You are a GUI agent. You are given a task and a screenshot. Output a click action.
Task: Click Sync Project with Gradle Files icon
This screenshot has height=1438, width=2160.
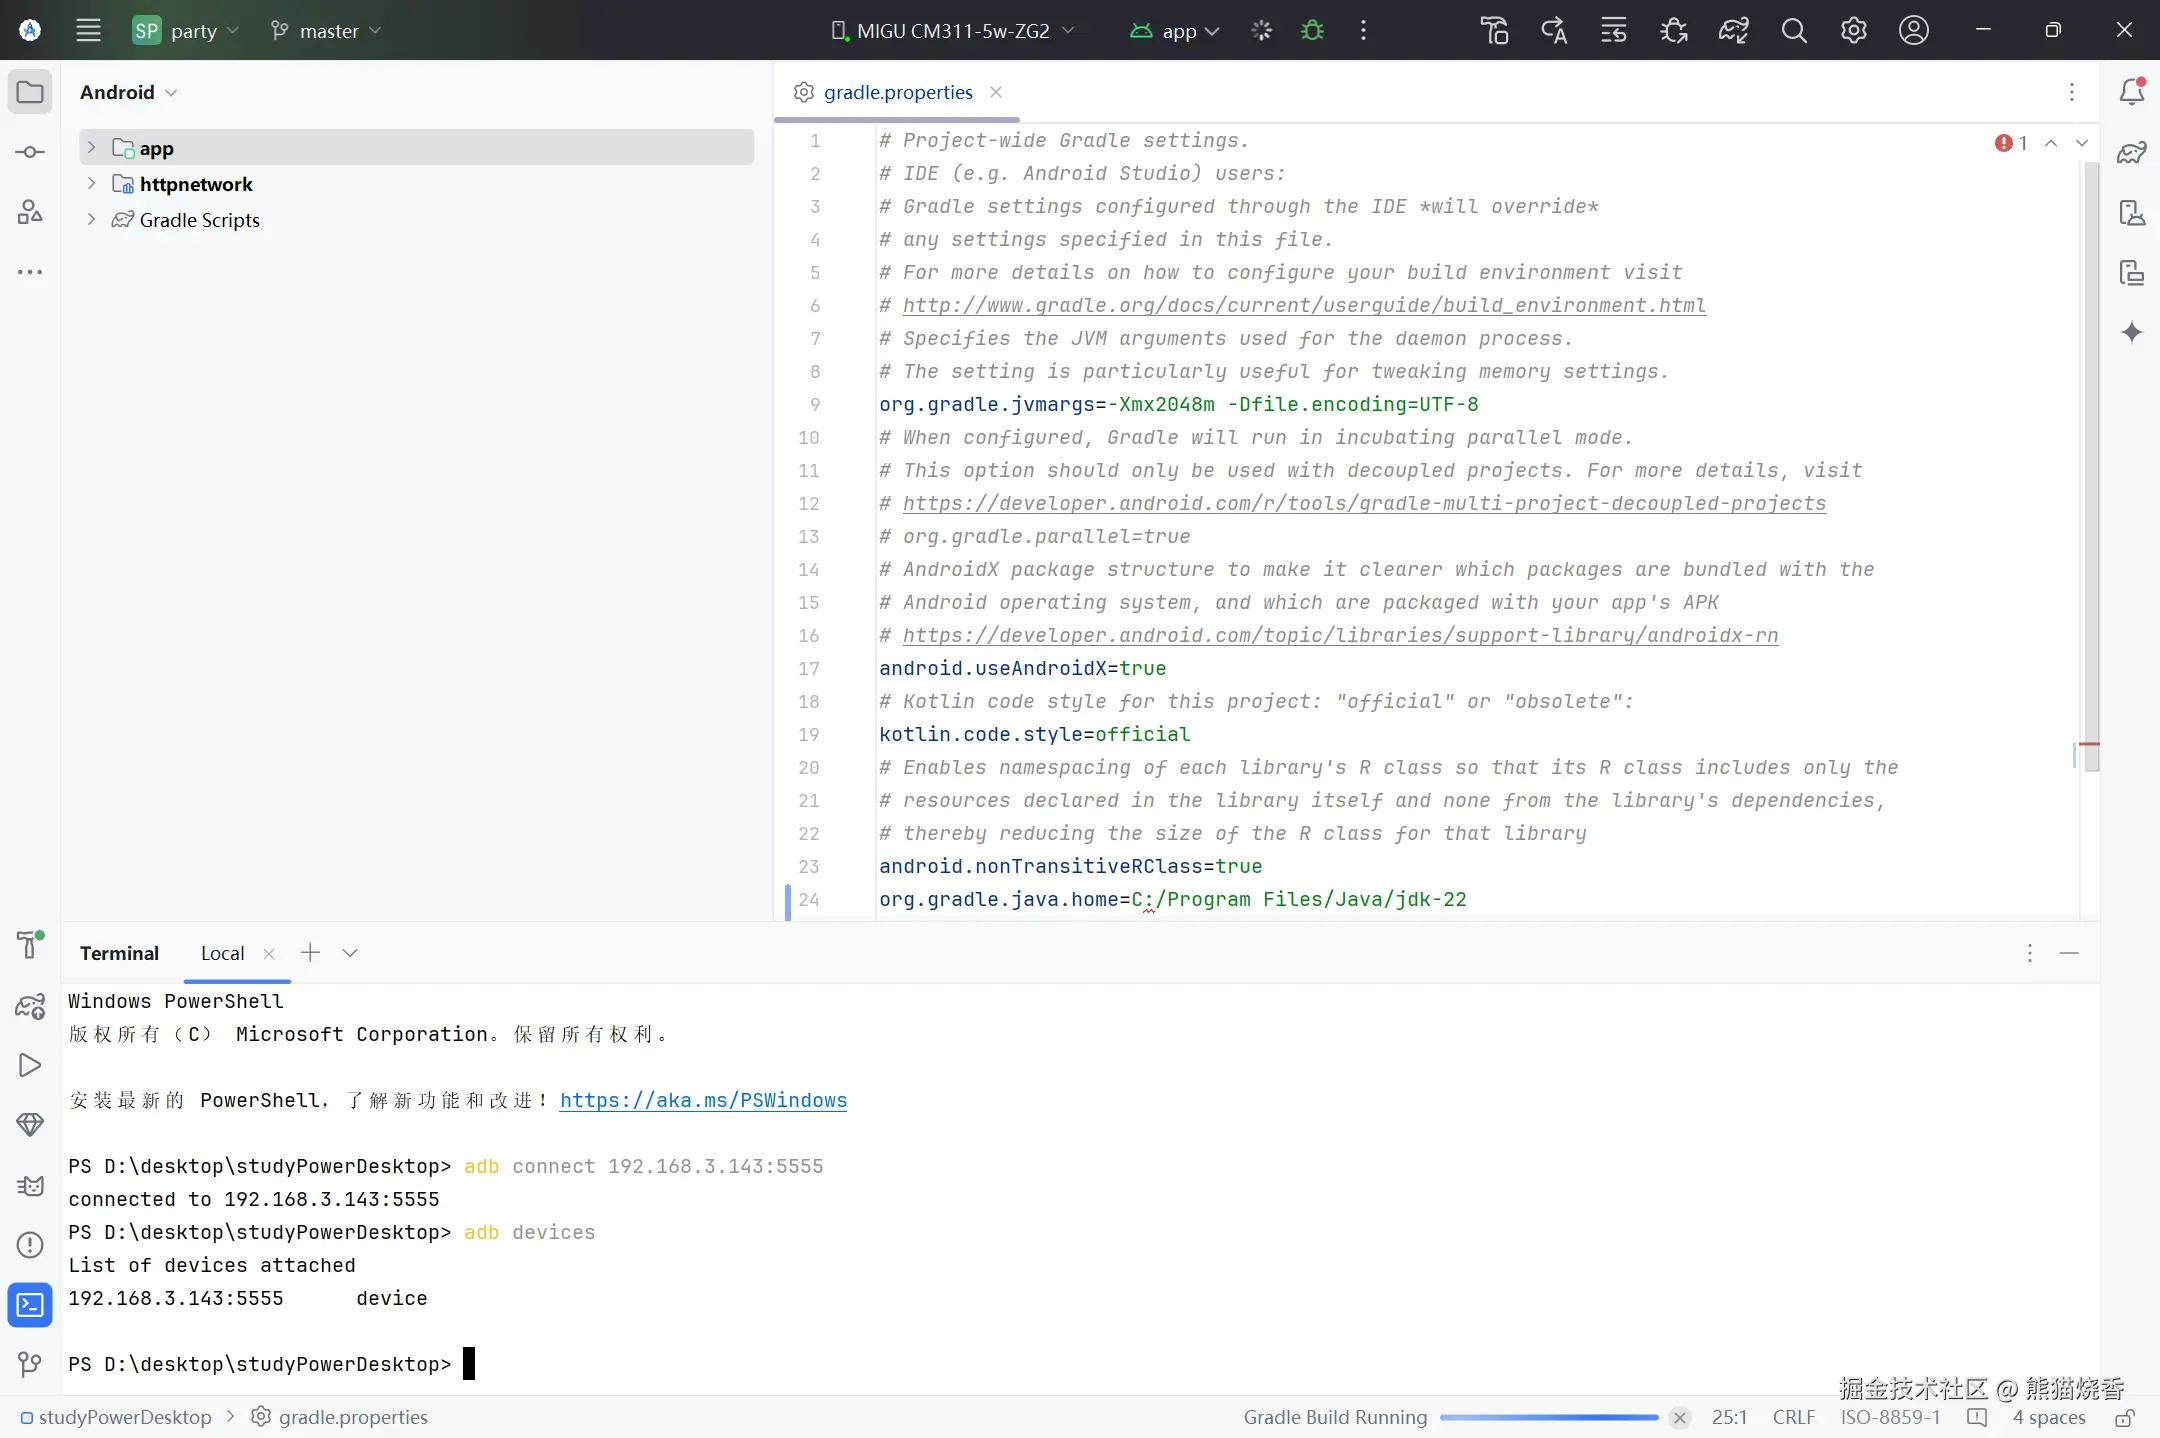pos(1733,31)
